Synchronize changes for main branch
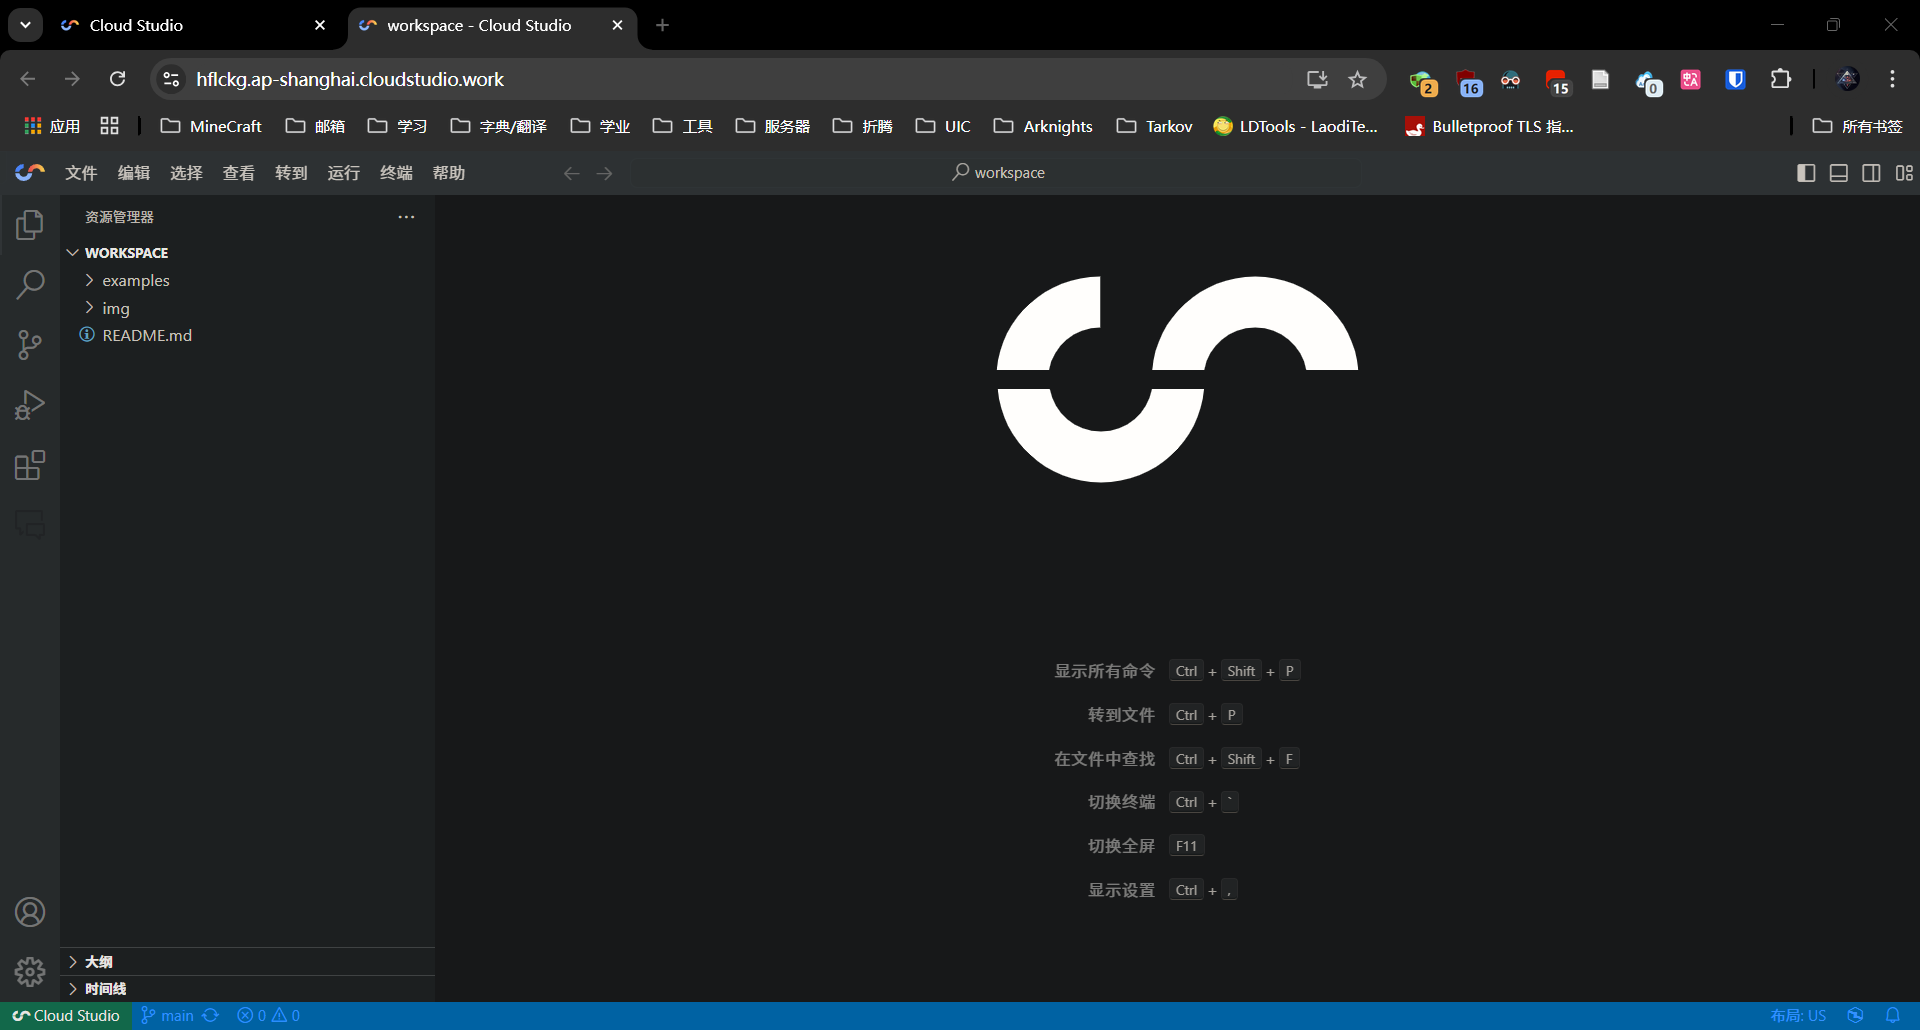1920x1030 pixels. 210,1015
